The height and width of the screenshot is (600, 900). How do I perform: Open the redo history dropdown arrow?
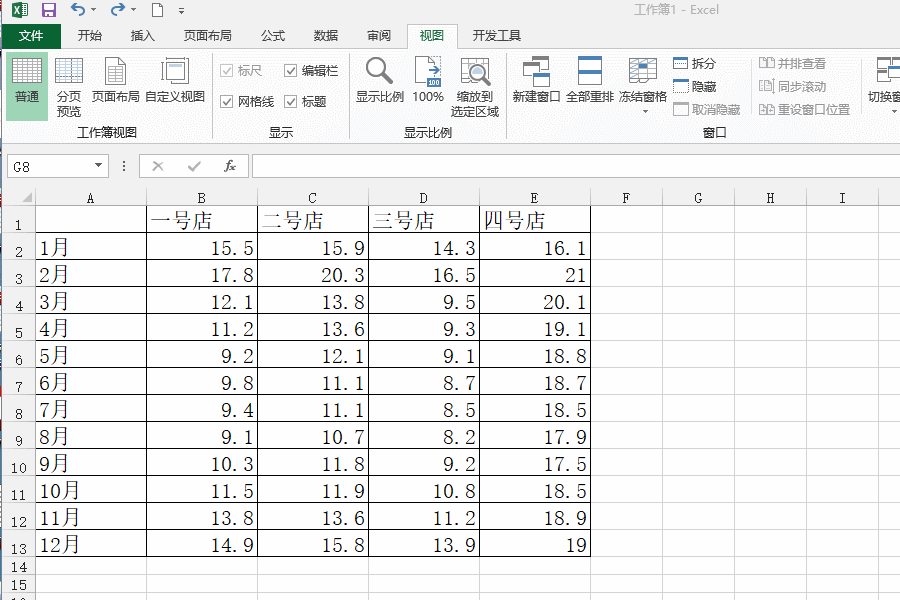134,10
